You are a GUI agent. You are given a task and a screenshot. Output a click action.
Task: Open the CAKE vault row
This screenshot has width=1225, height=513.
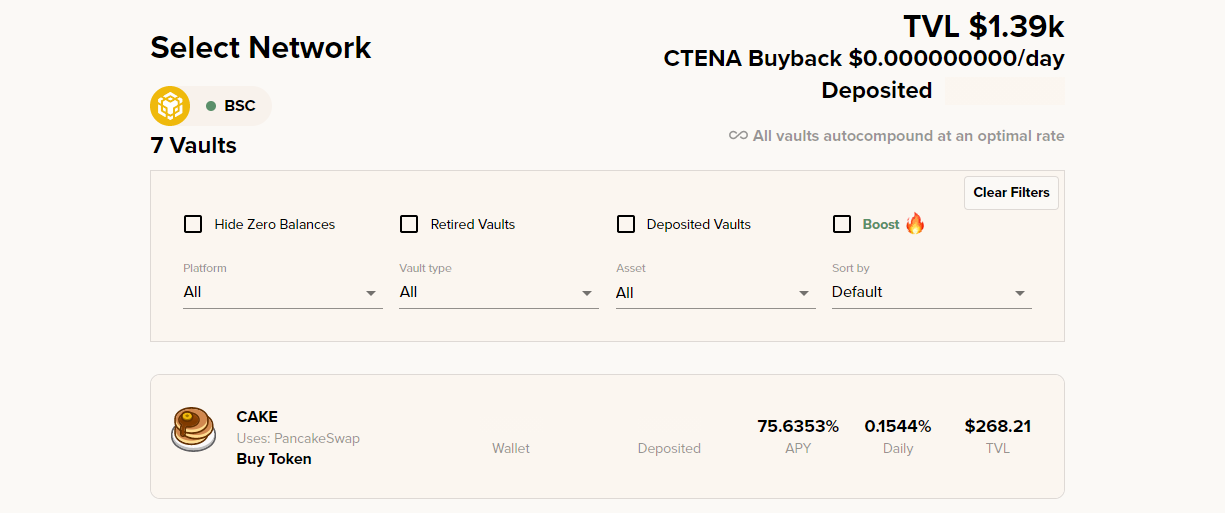(607, 436)
